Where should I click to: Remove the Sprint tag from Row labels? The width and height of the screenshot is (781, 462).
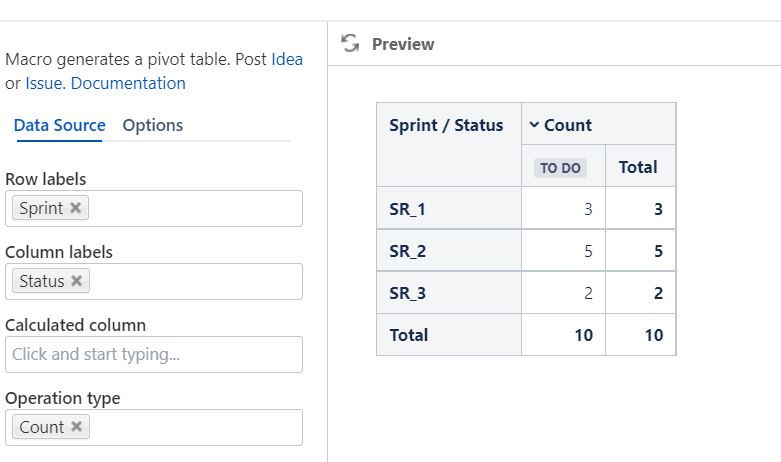tap(75, 208)
